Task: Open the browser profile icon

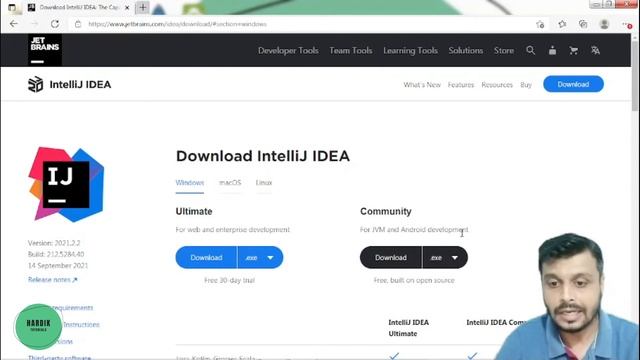Action: pos(604,24)
